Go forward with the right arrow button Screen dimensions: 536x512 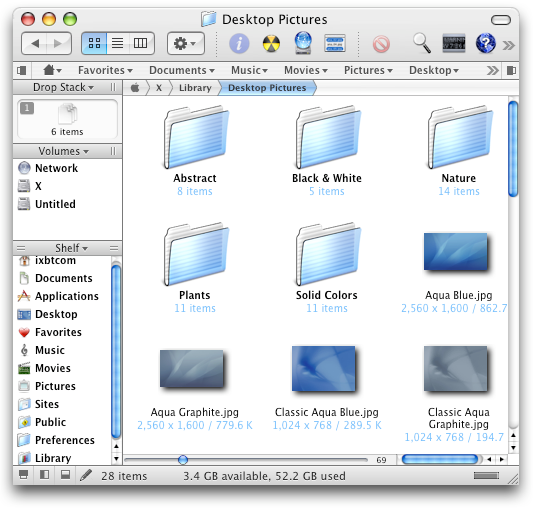coord(58,43)
